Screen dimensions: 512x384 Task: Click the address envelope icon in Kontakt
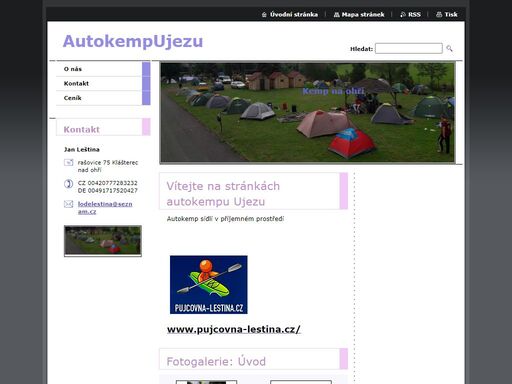tap(68, 163)
